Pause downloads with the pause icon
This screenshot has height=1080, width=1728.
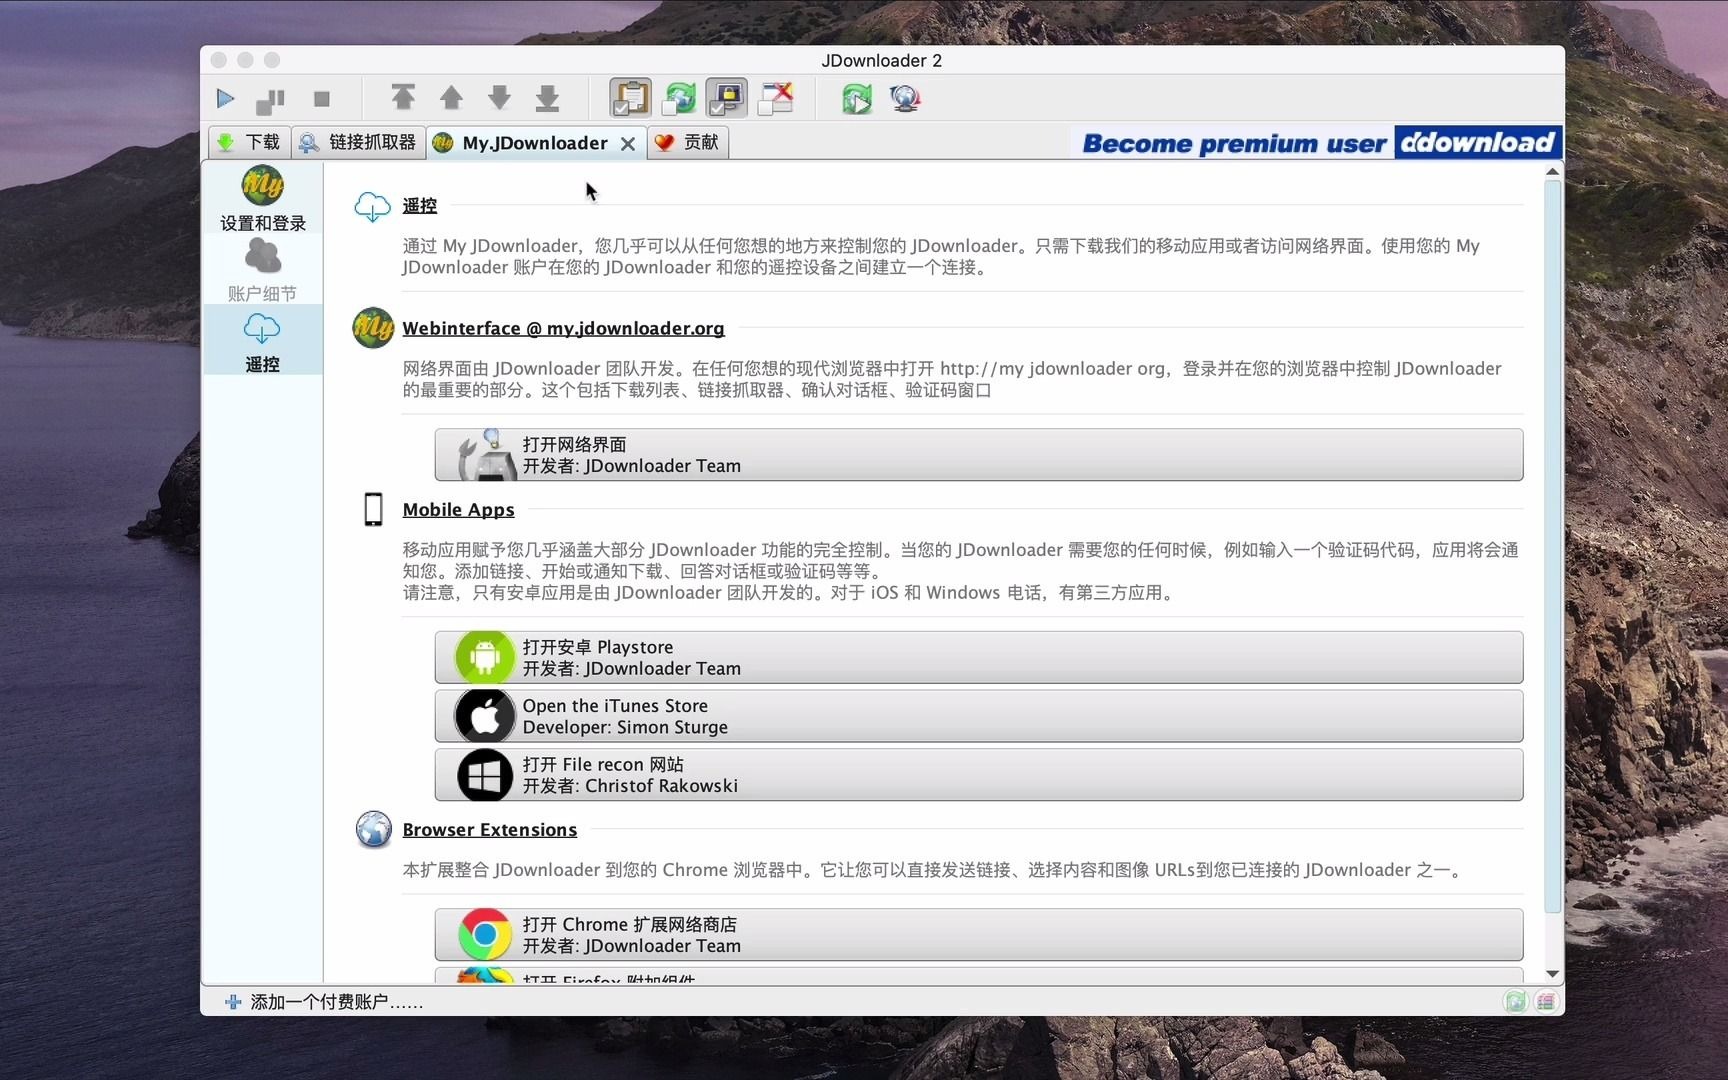pos(271,100)
